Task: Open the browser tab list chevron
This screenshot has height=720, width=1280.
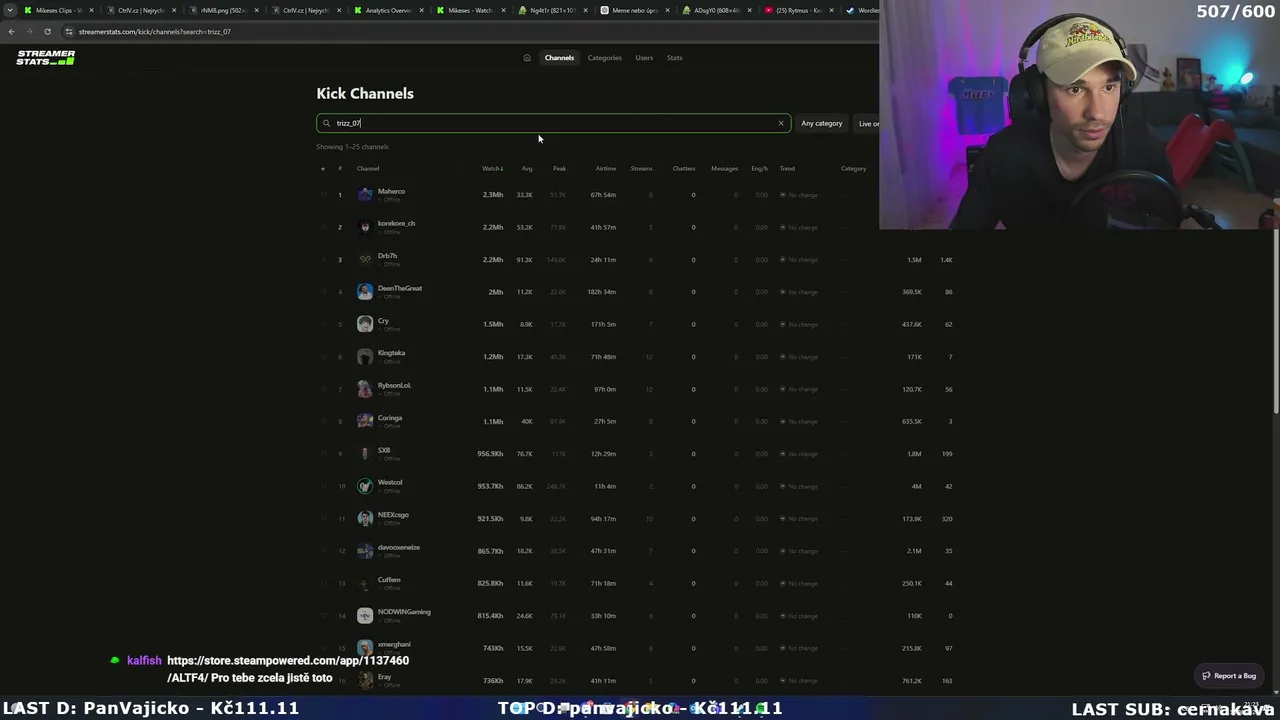Action: [10, 10]
